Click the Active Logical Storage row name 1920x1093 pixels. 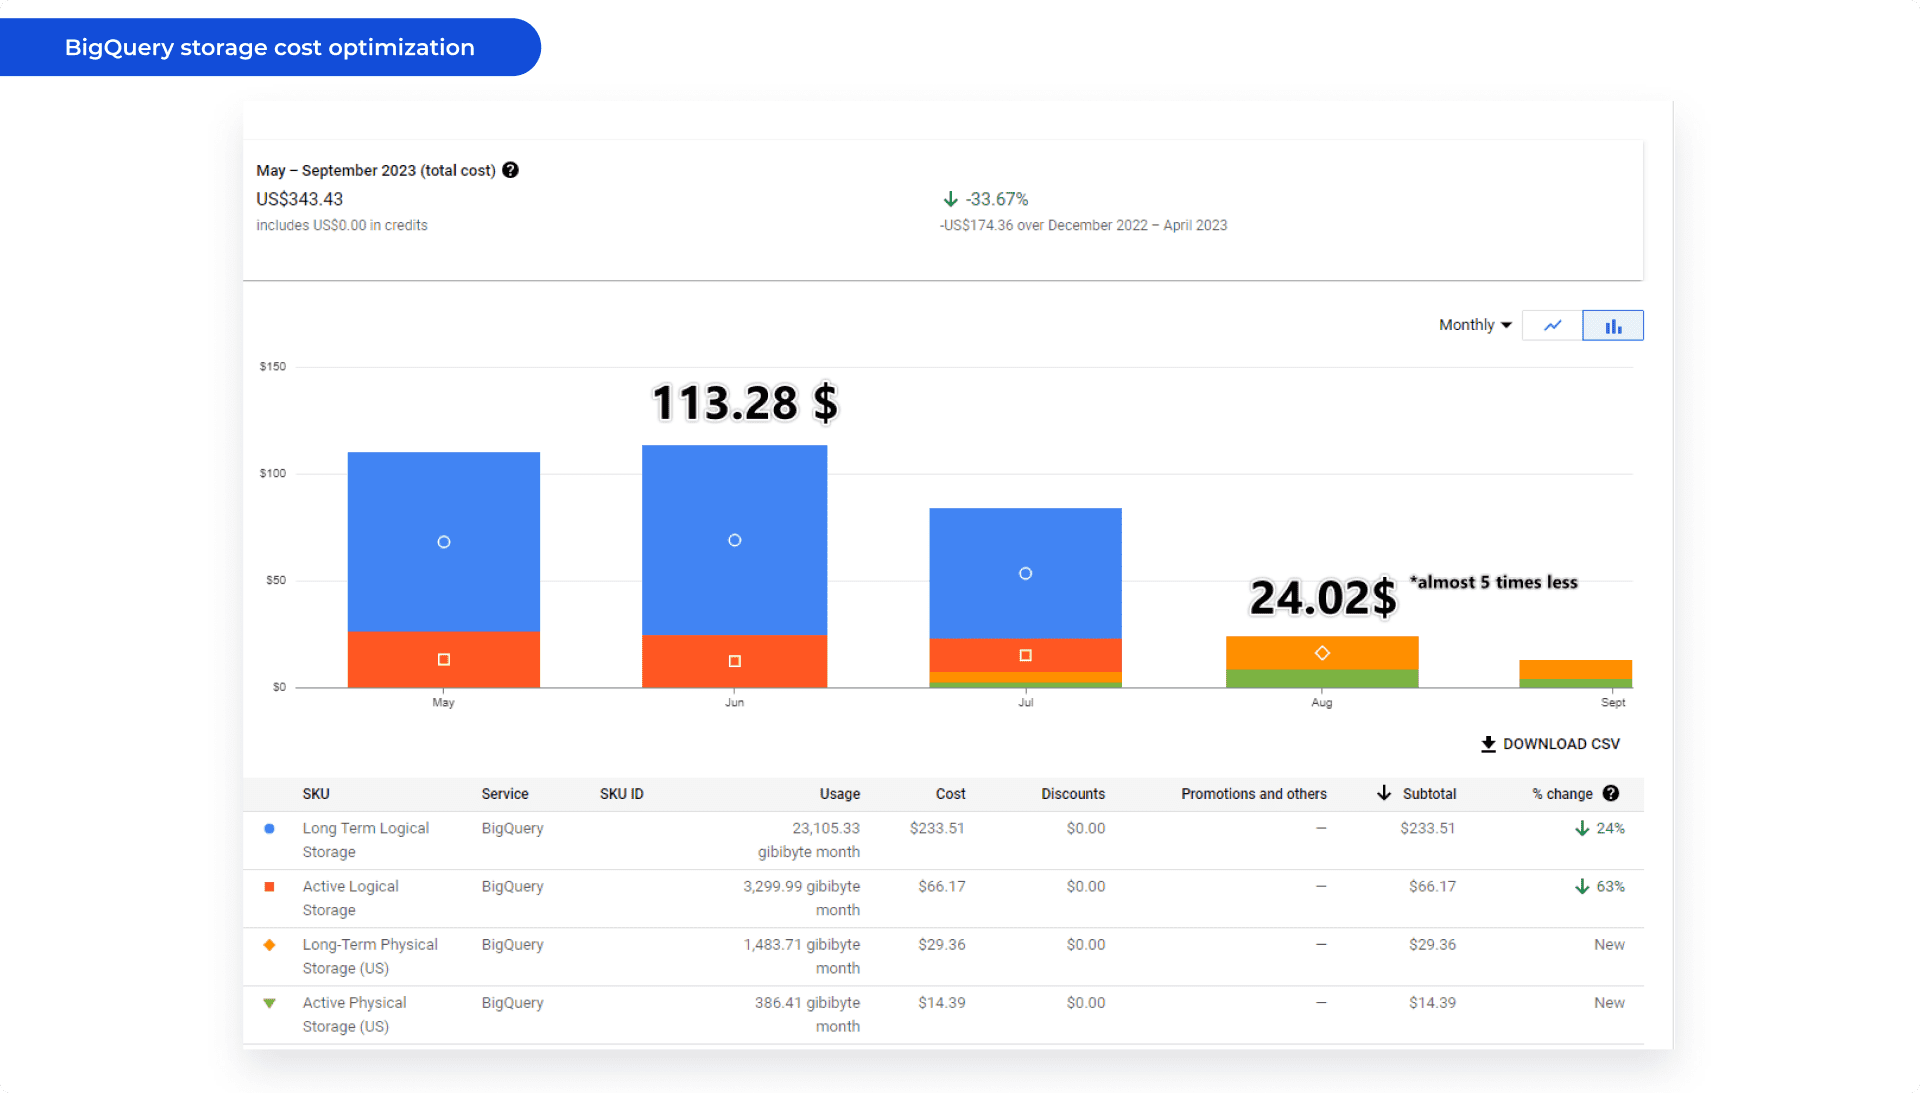pyautogui.click(x=350, y=898)
